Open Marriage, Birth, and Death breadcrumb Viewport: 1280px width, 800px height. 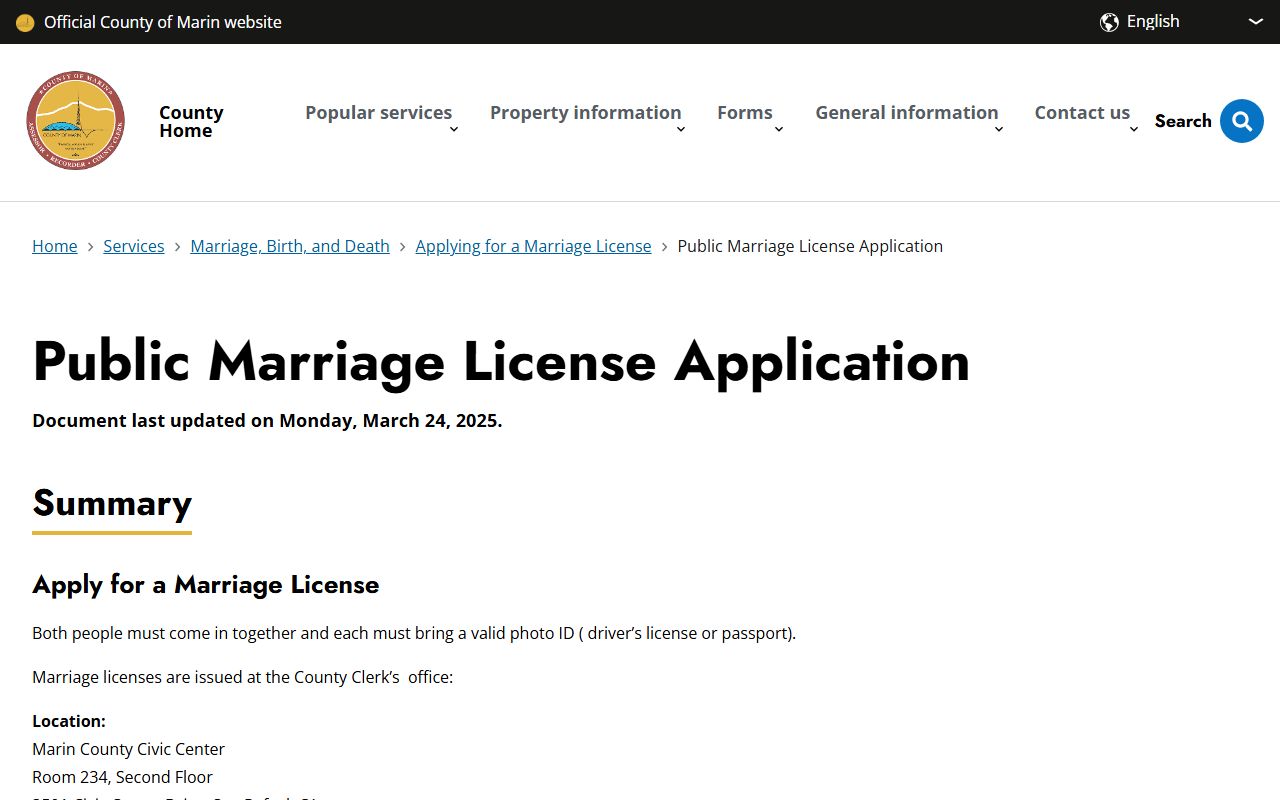click(290, 246)
